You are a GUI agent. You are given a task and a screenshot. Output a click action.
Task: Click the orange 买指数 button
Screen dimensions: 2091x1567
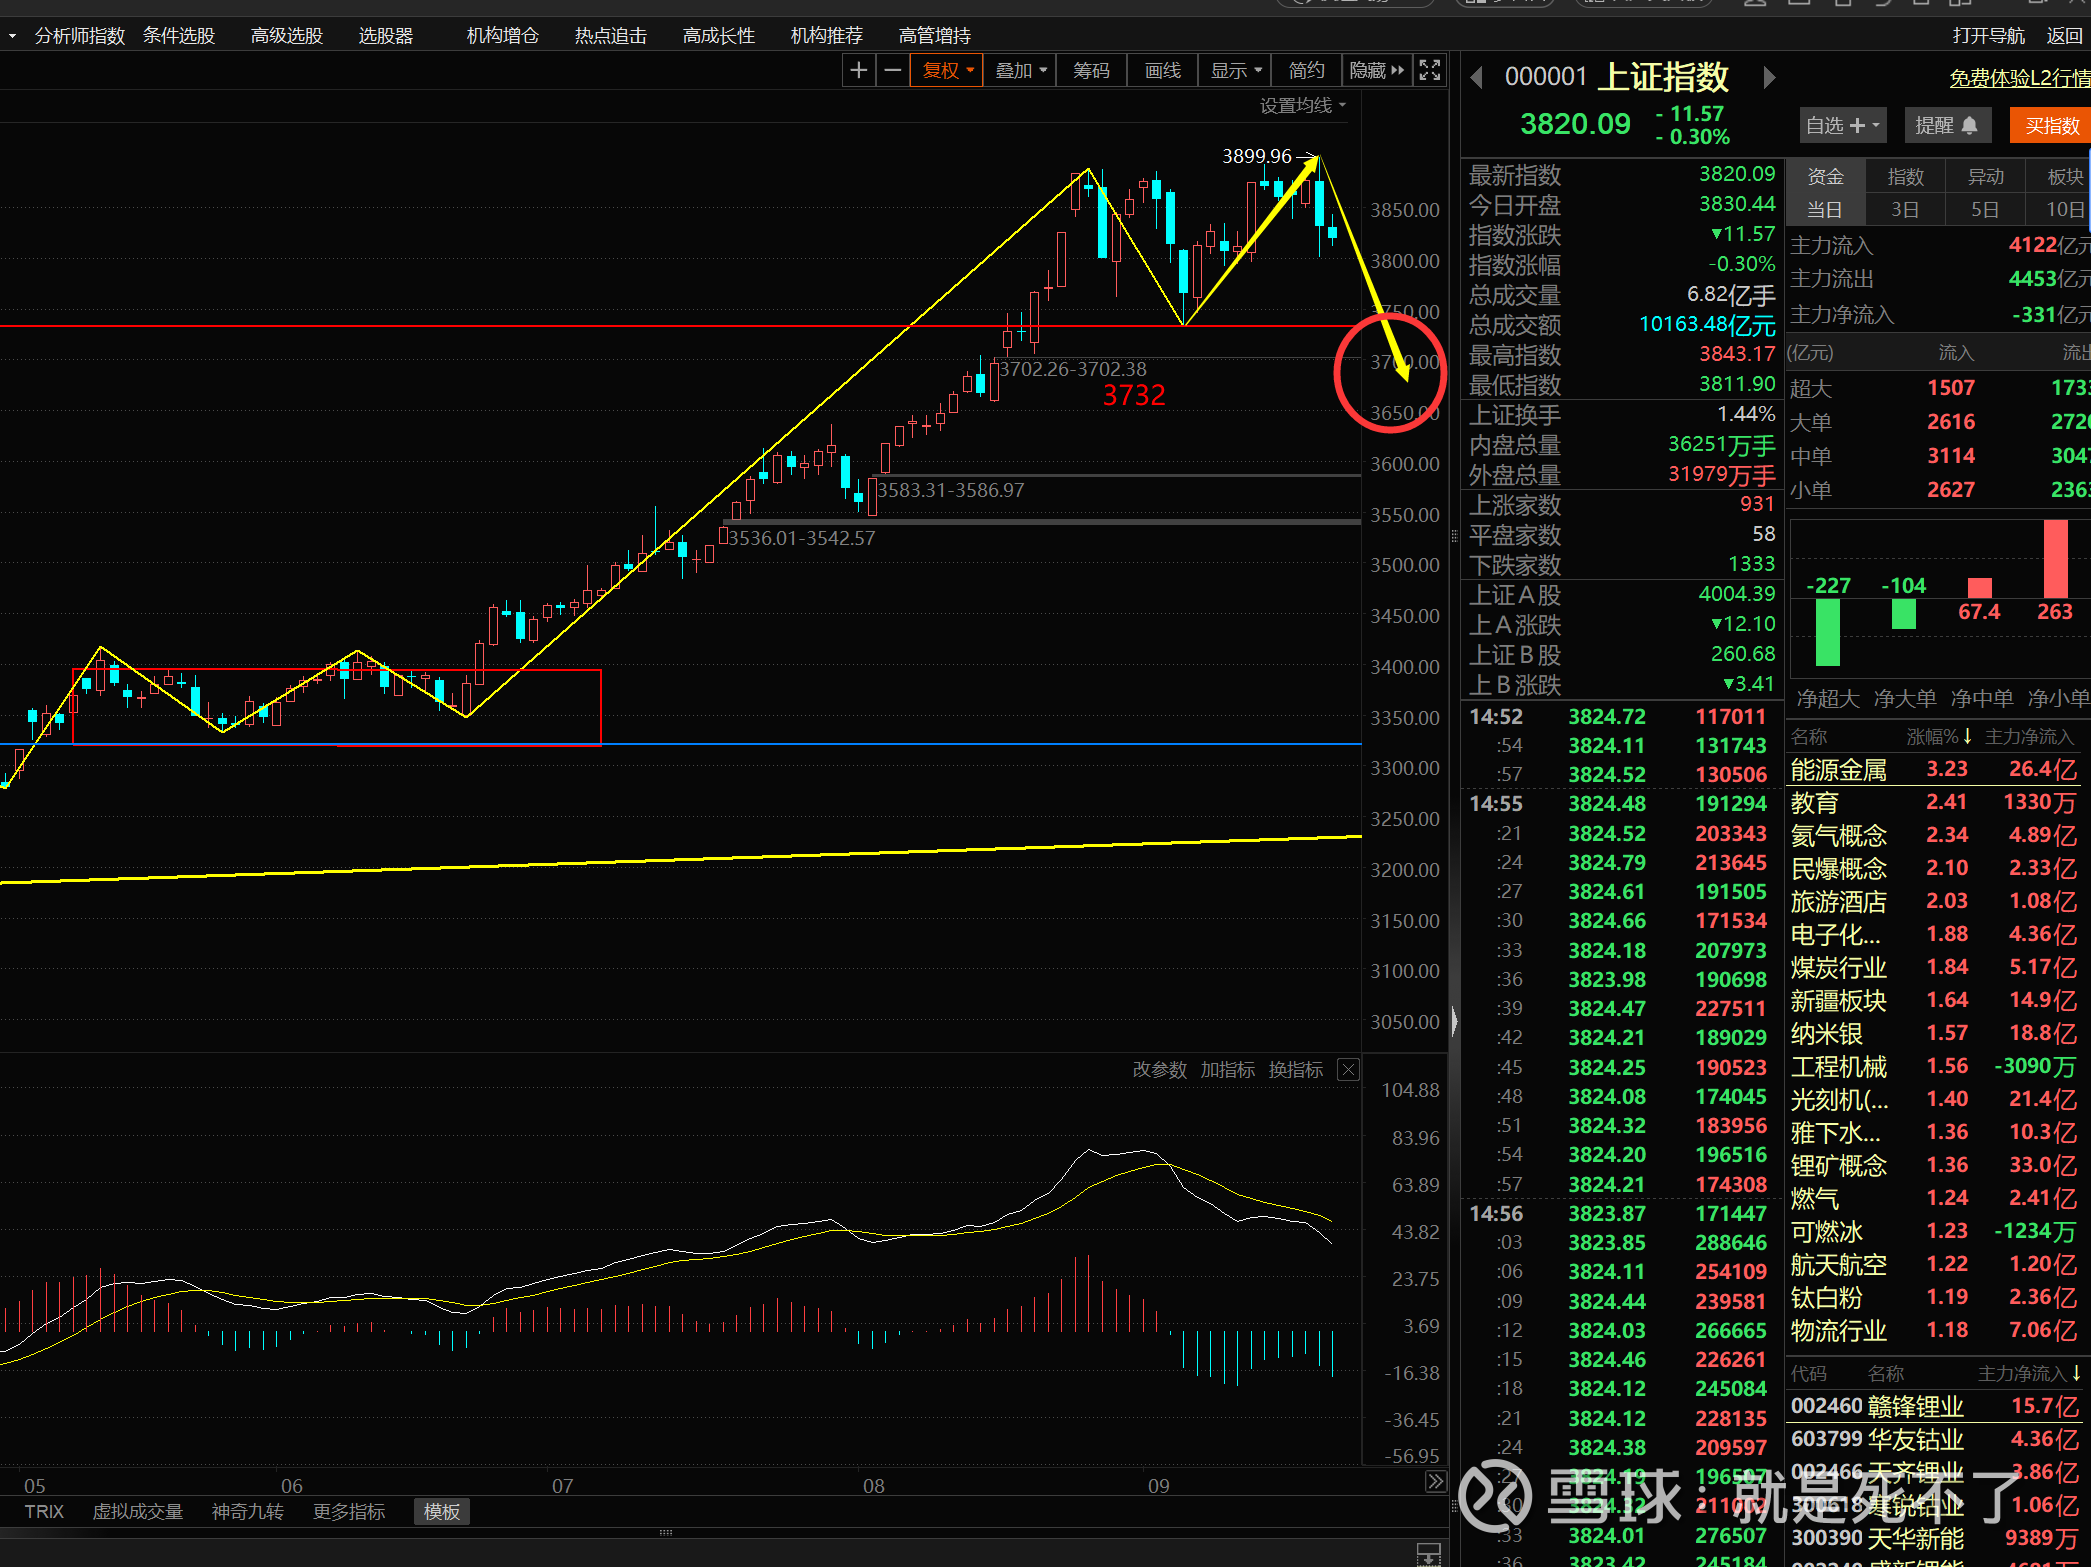coord(2051,125)
